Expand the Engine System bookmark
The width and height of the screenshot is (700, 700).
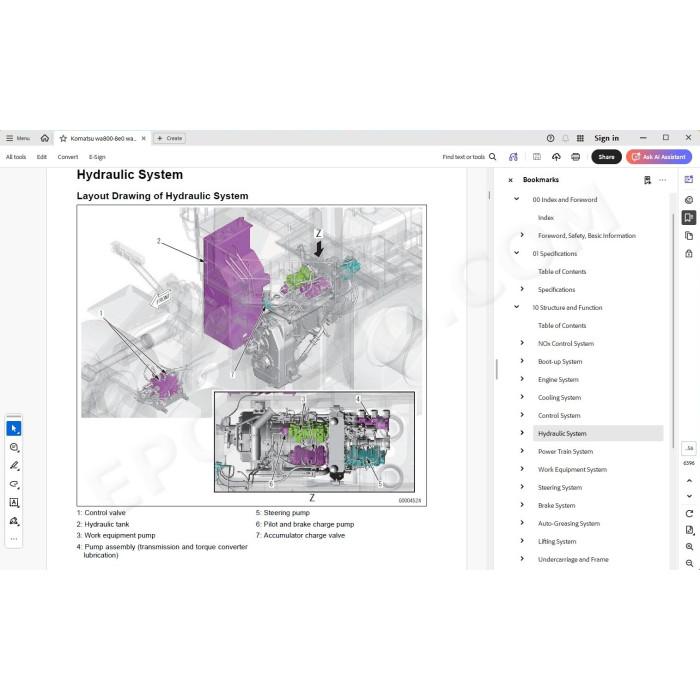point(522,379)
